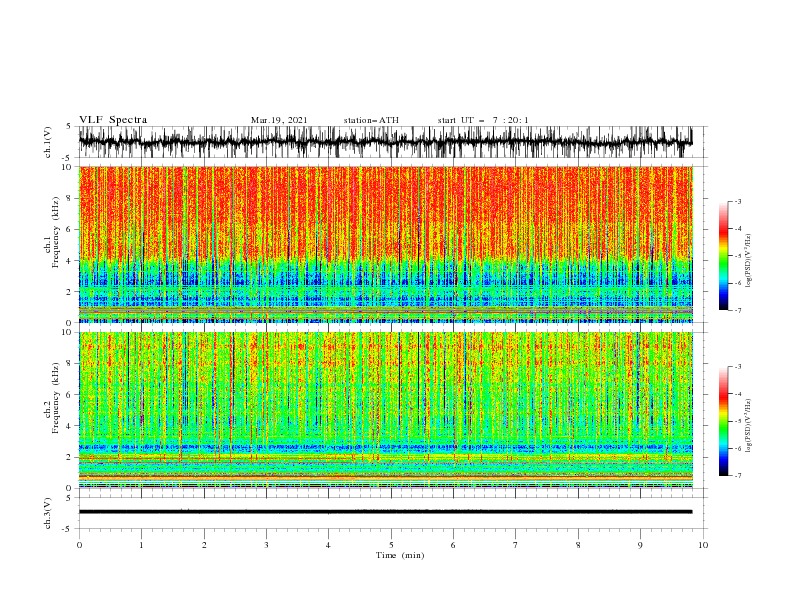Click time axis tick label "4"
792x612 pixels.
click(329, 545)
